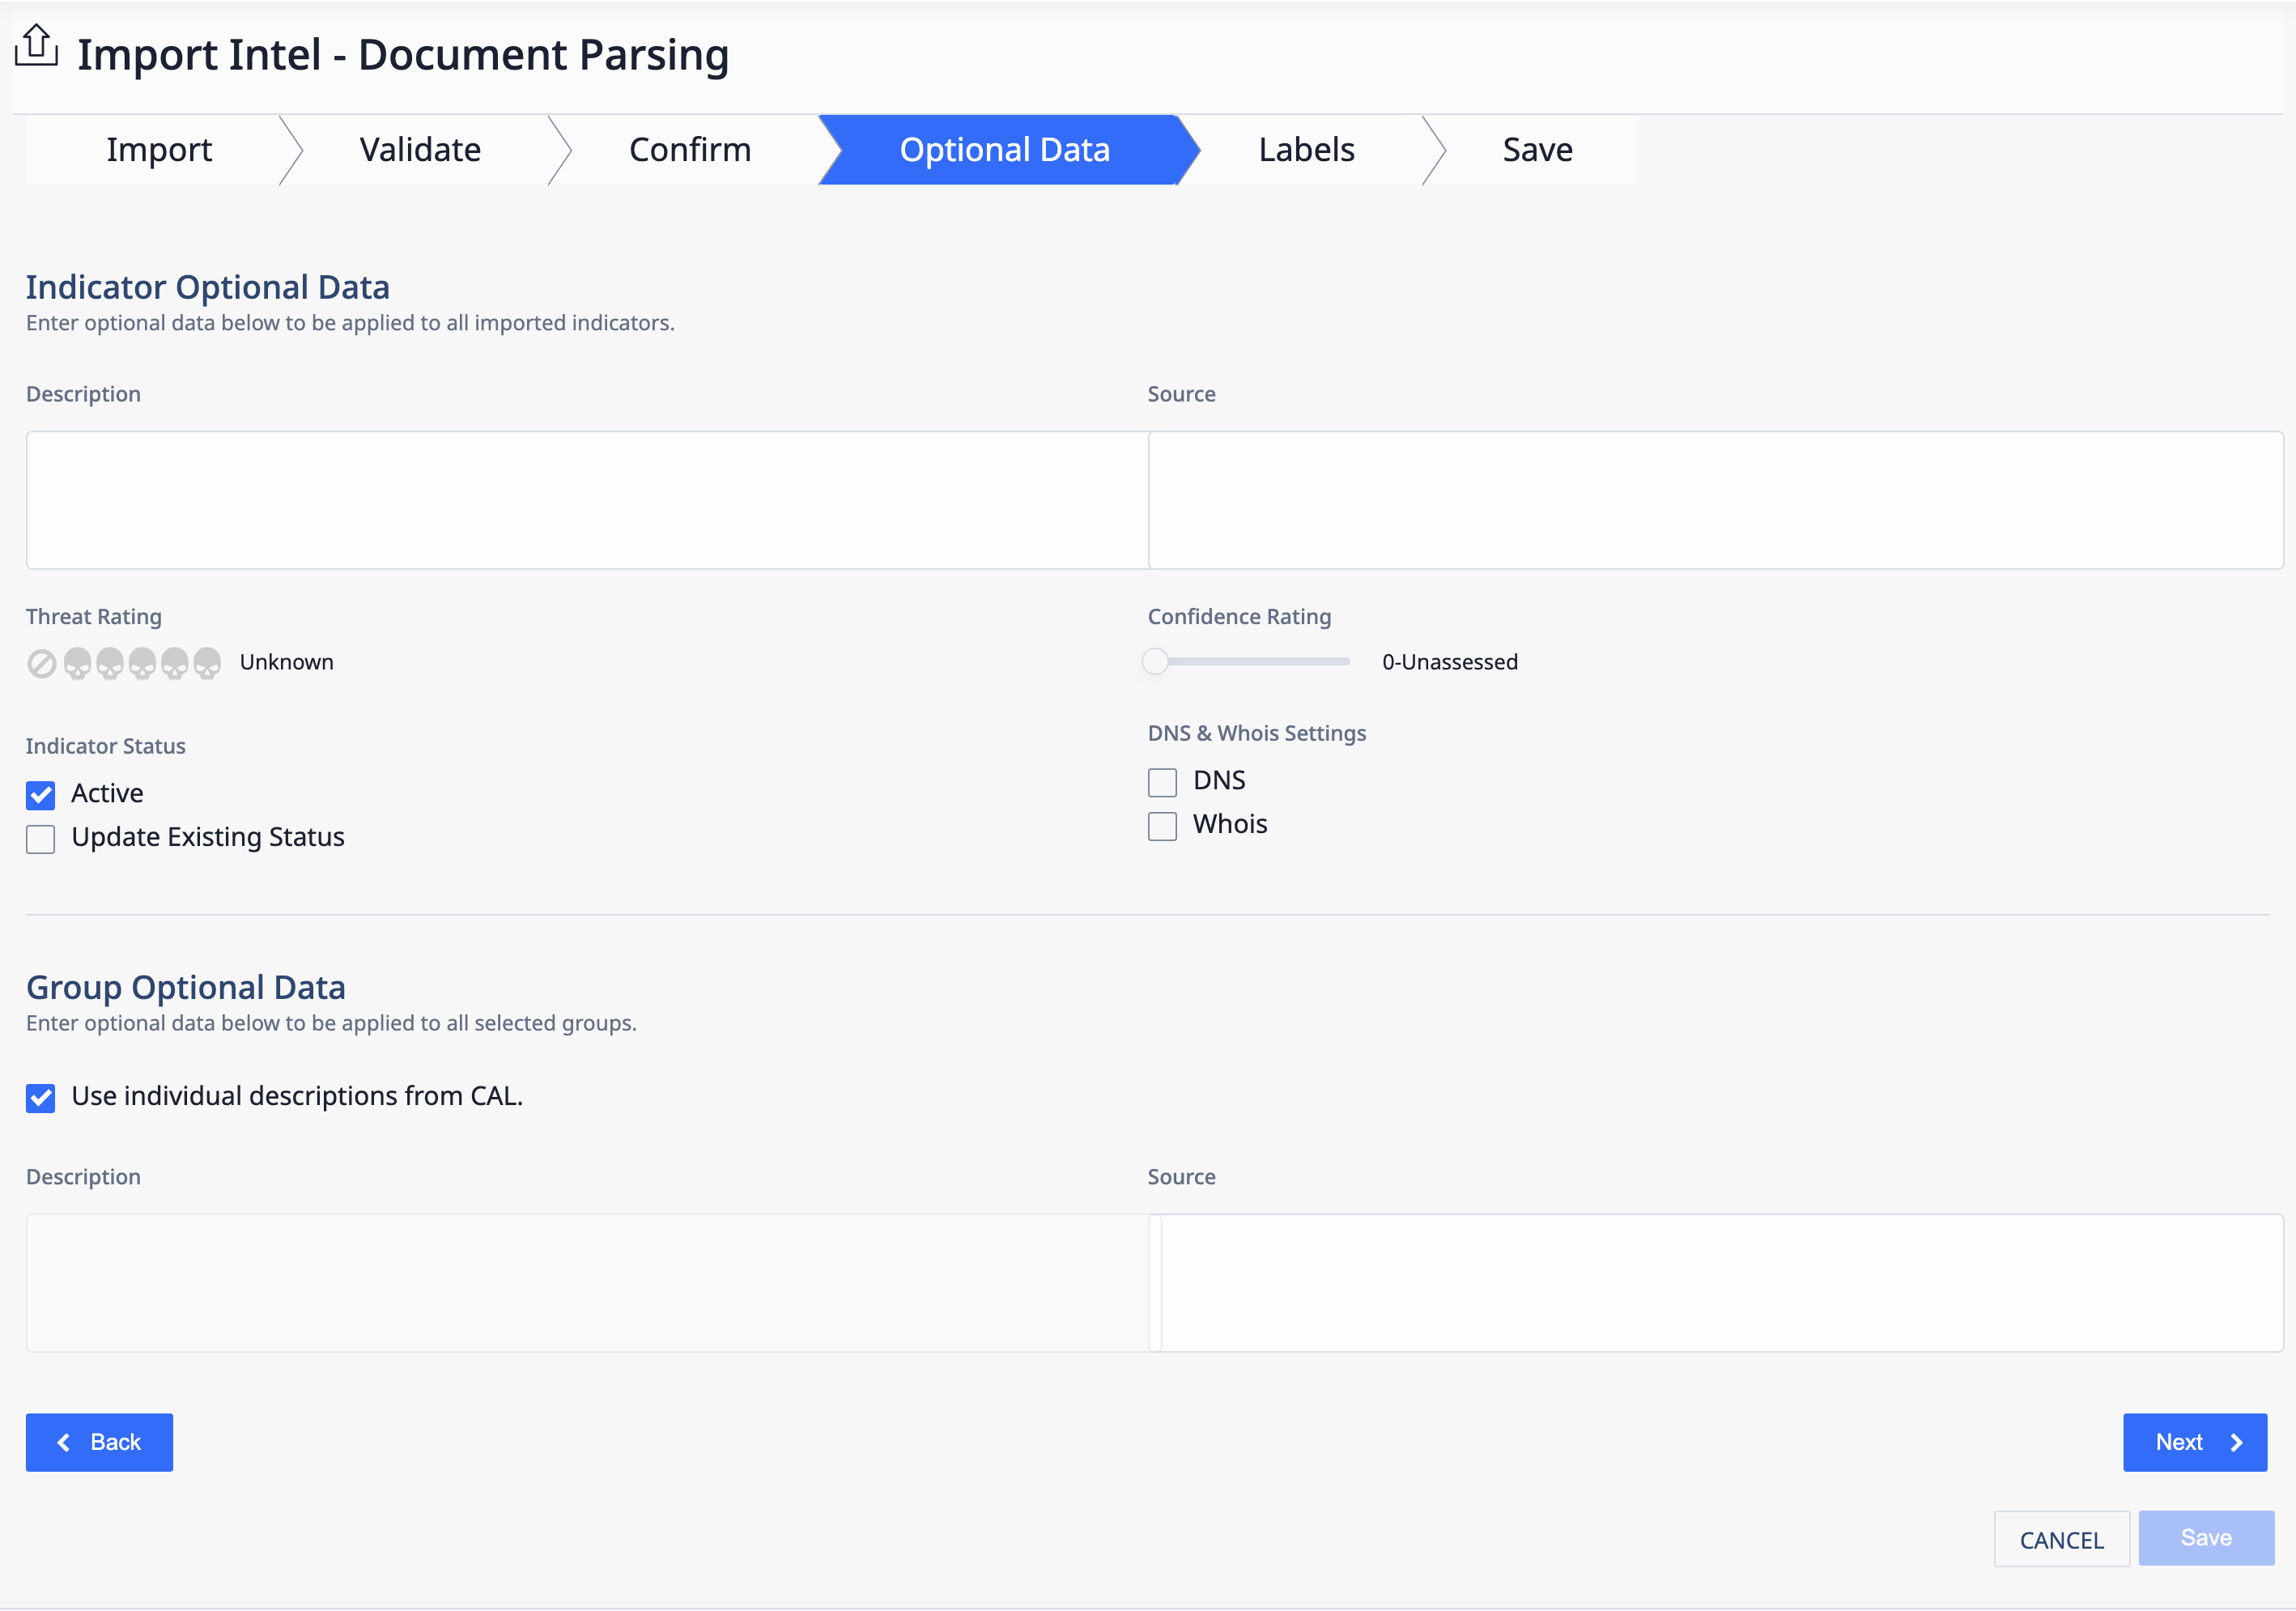The width and height of the screenshot is (2296, 1611).
Task: Click the CANCEL button
Action: [2061, 1539]
